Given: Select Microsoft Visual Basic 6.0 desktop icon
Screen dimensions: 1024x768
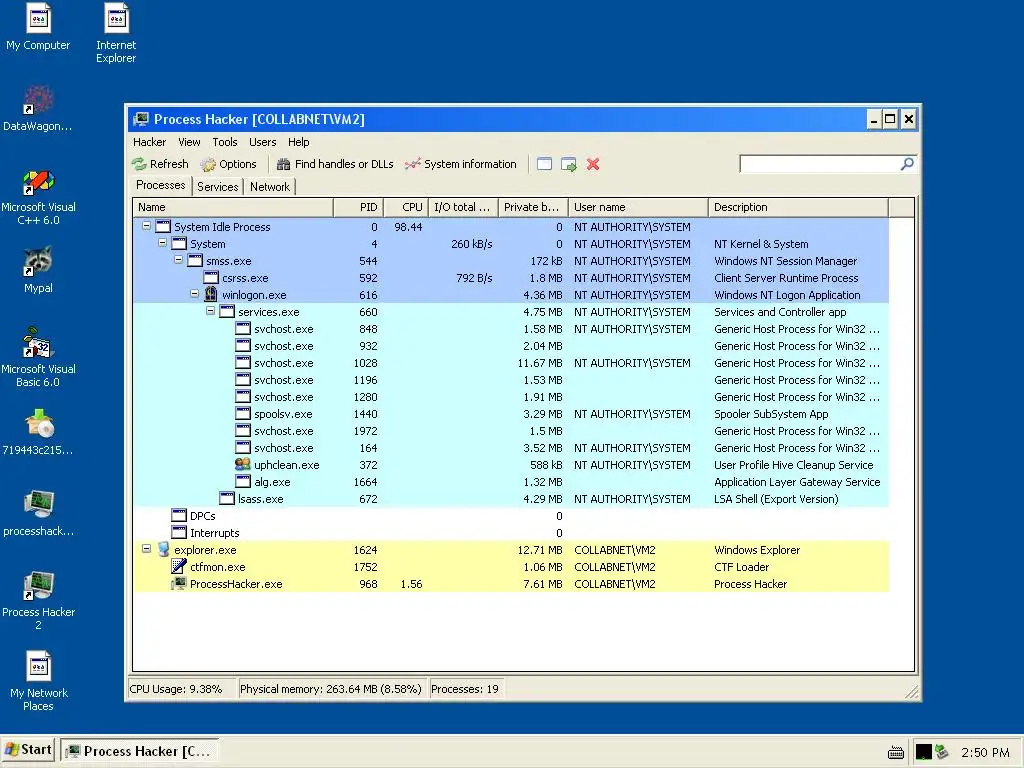Looking at the screenshot, I should [x=38, y=358].
